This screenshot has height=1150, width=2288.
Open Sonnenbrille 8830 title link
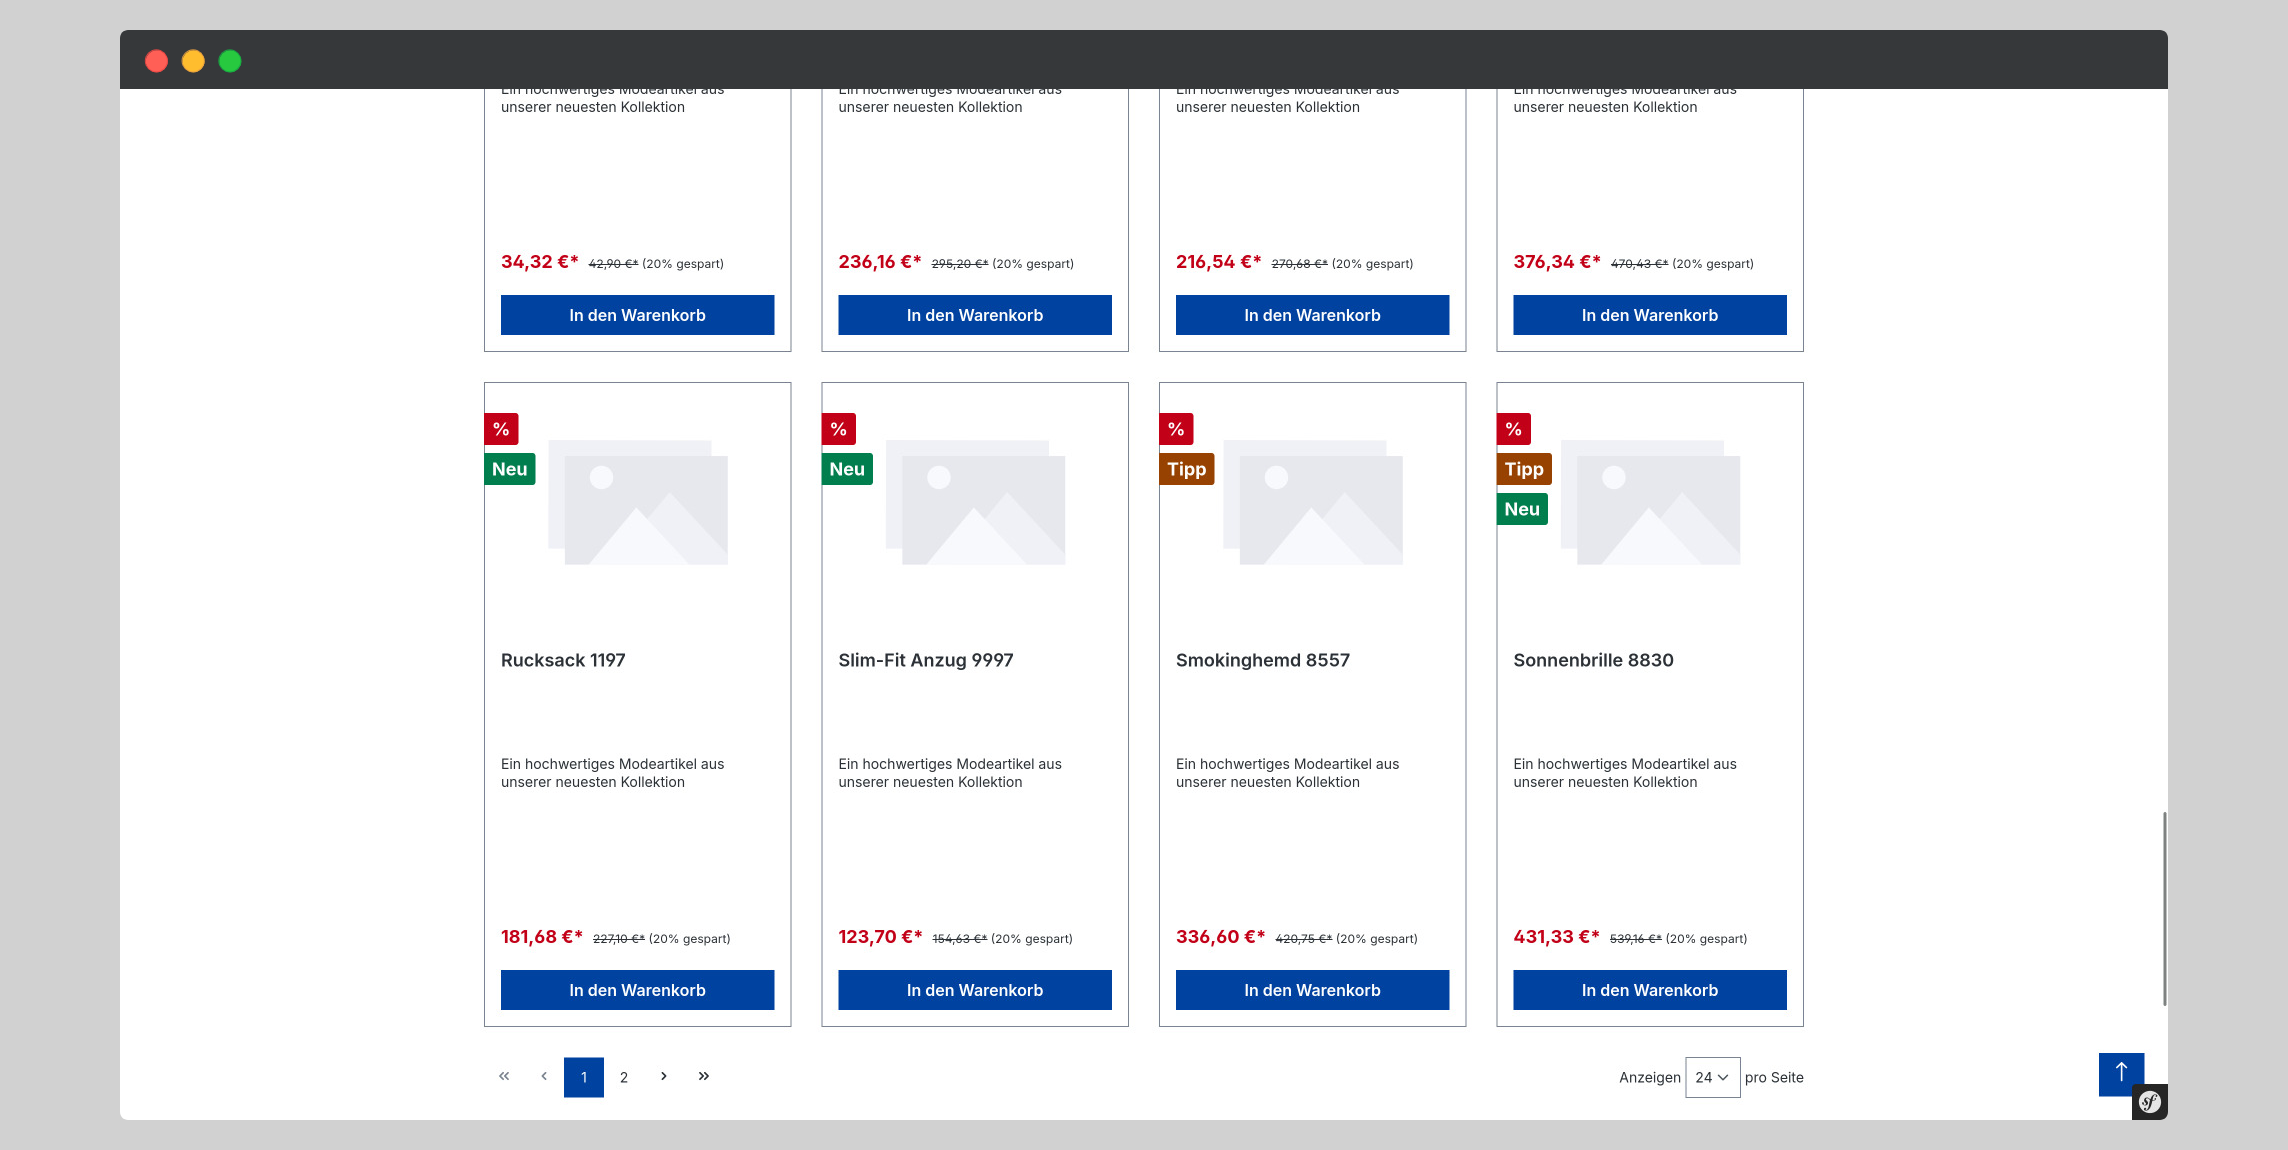click(1593, 660)
